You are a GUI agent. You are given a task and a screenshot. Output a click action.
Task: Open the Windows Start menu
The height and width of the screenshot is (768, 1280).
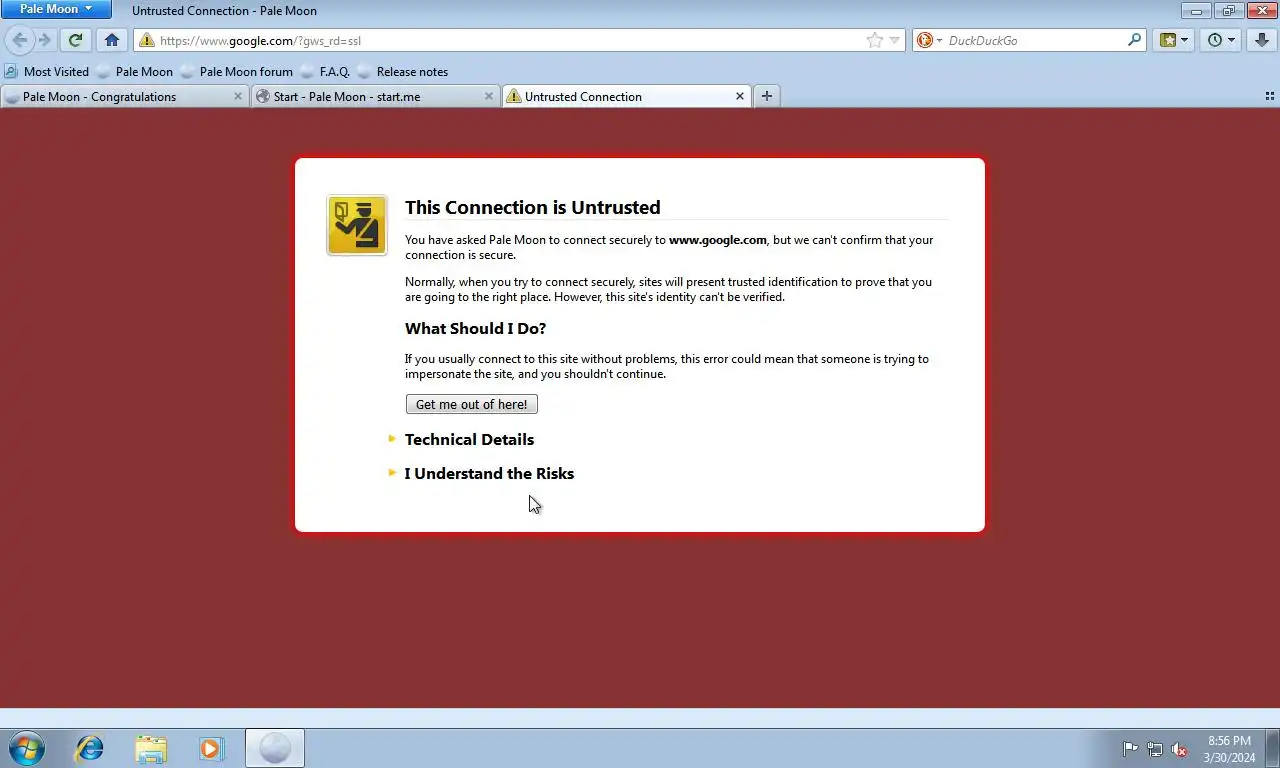click(x=27, y=748)
